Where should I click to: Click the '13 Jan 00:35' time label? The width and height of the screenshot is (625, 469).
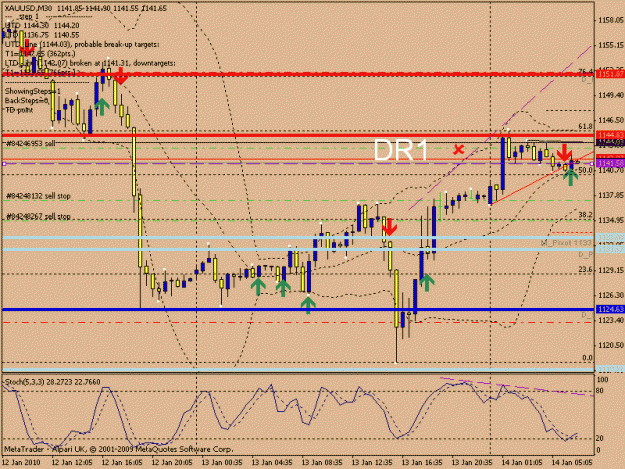(222, 462)
